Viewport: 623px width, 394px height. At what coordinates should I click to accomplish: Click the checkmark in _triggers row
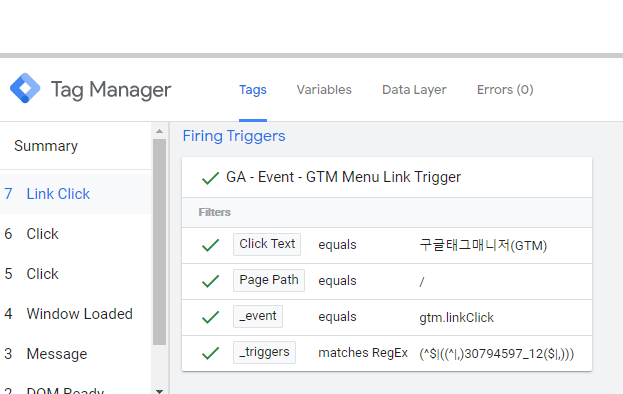coord(211,353)
